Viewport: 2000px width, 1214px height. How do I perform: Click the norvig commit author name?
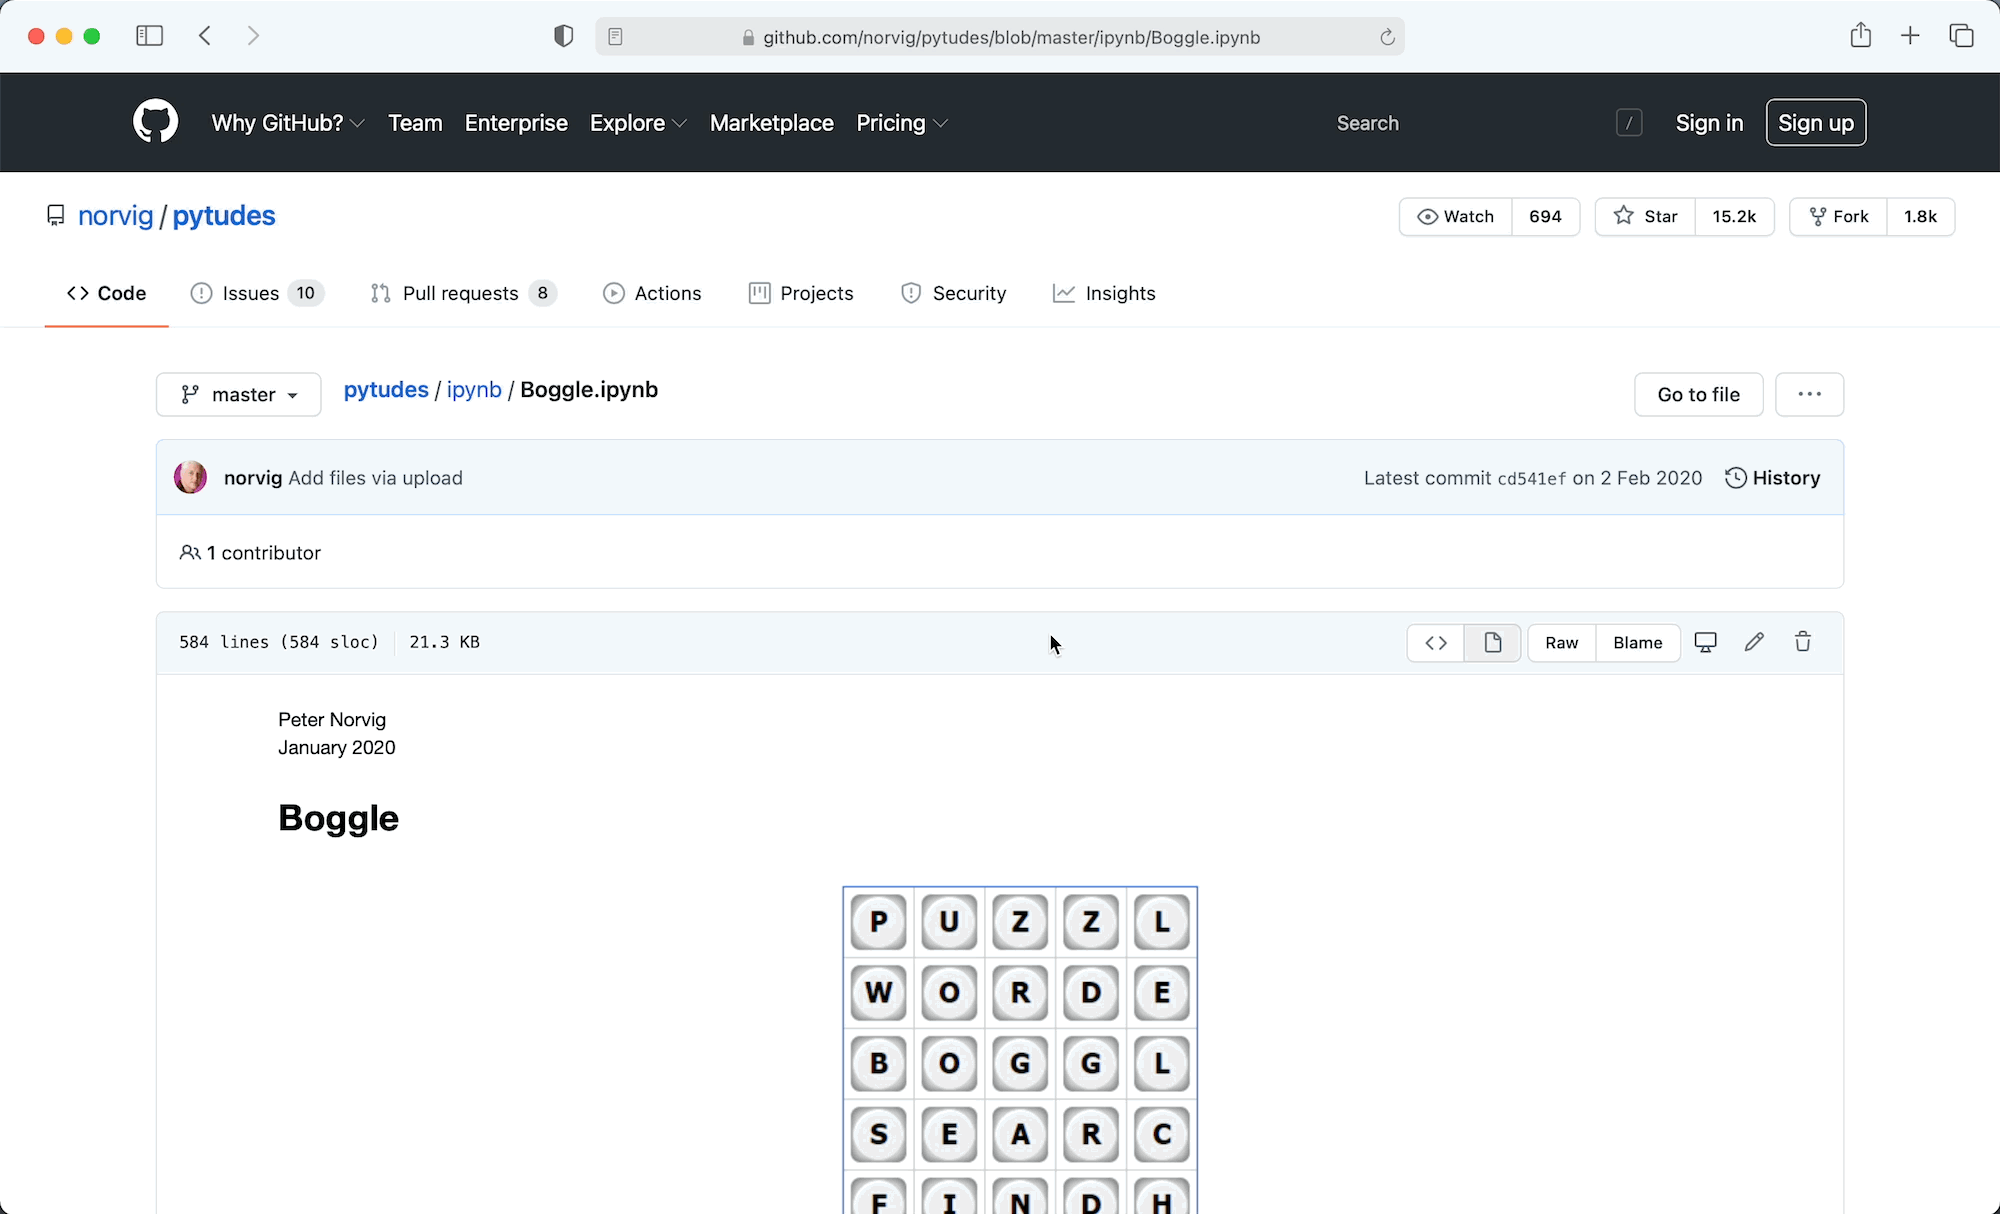253,478
